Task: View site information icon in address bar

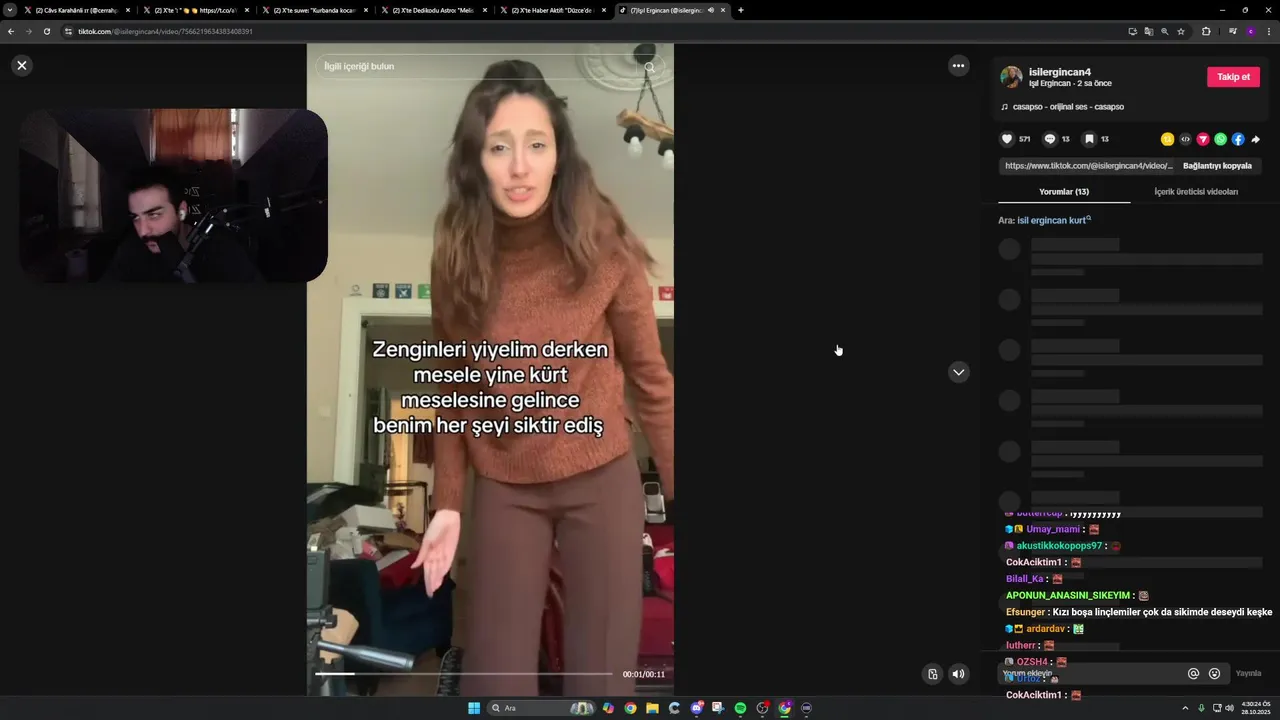Action: pos(69,31)
